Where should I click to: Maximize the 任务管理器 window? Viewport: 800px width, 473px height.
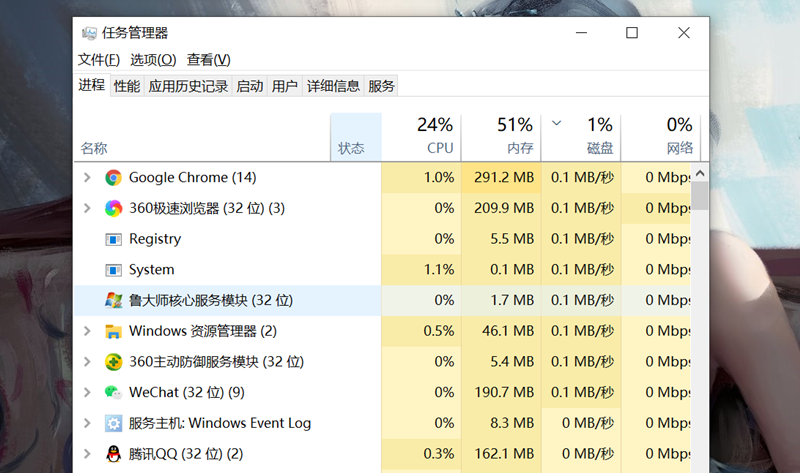(x=632, y=33)
